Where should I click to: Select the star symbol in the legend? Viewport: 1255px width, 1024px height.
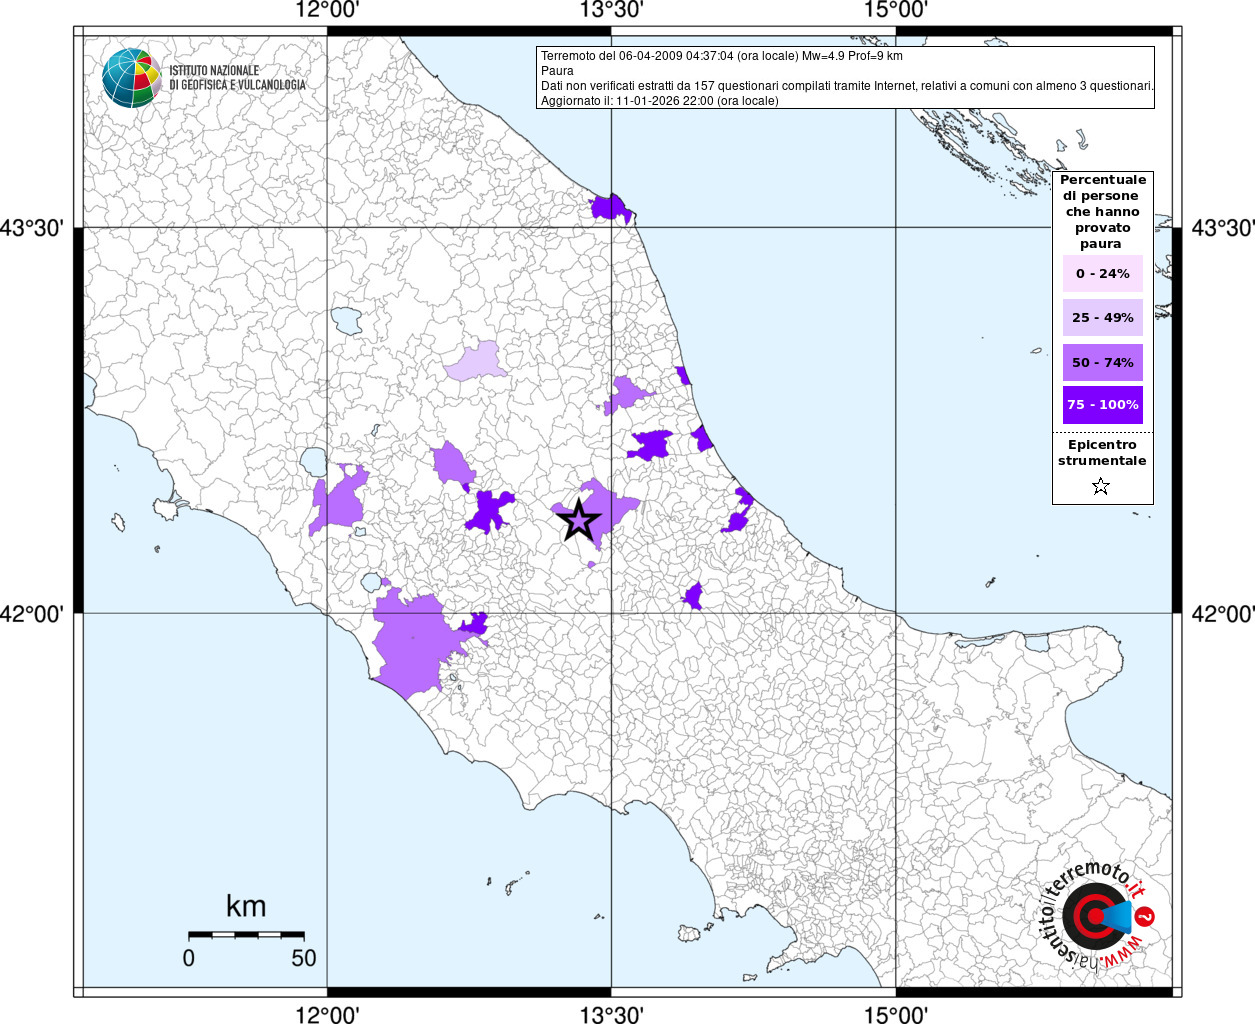pos(1101,487)
